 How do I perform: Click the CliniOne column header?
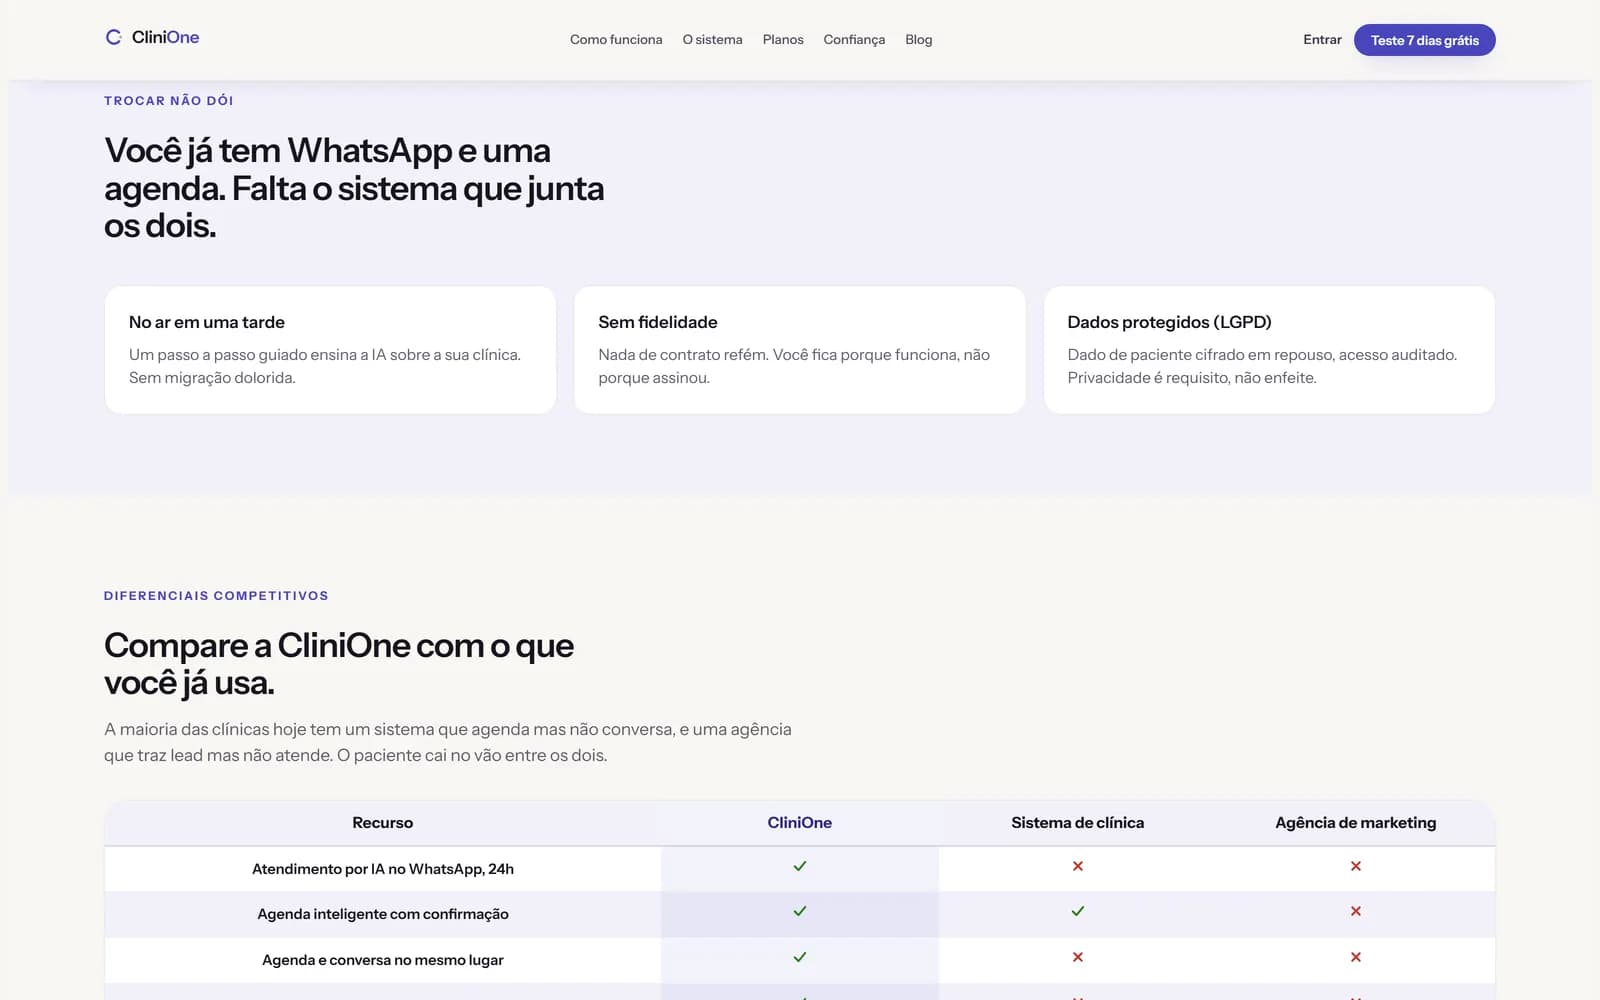tap(800, 823)
